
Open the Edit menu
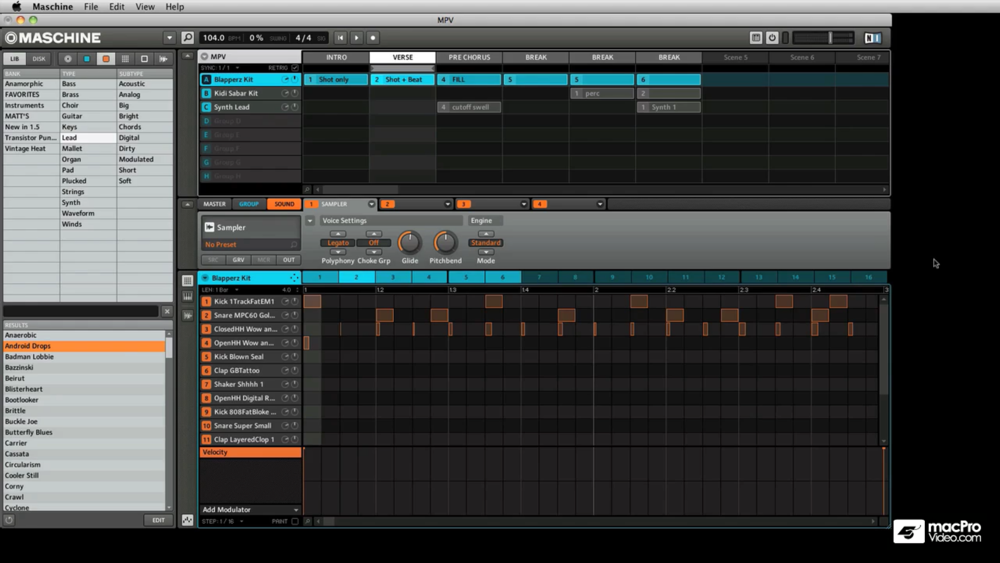pyautogui.click(x=117, y=7)
